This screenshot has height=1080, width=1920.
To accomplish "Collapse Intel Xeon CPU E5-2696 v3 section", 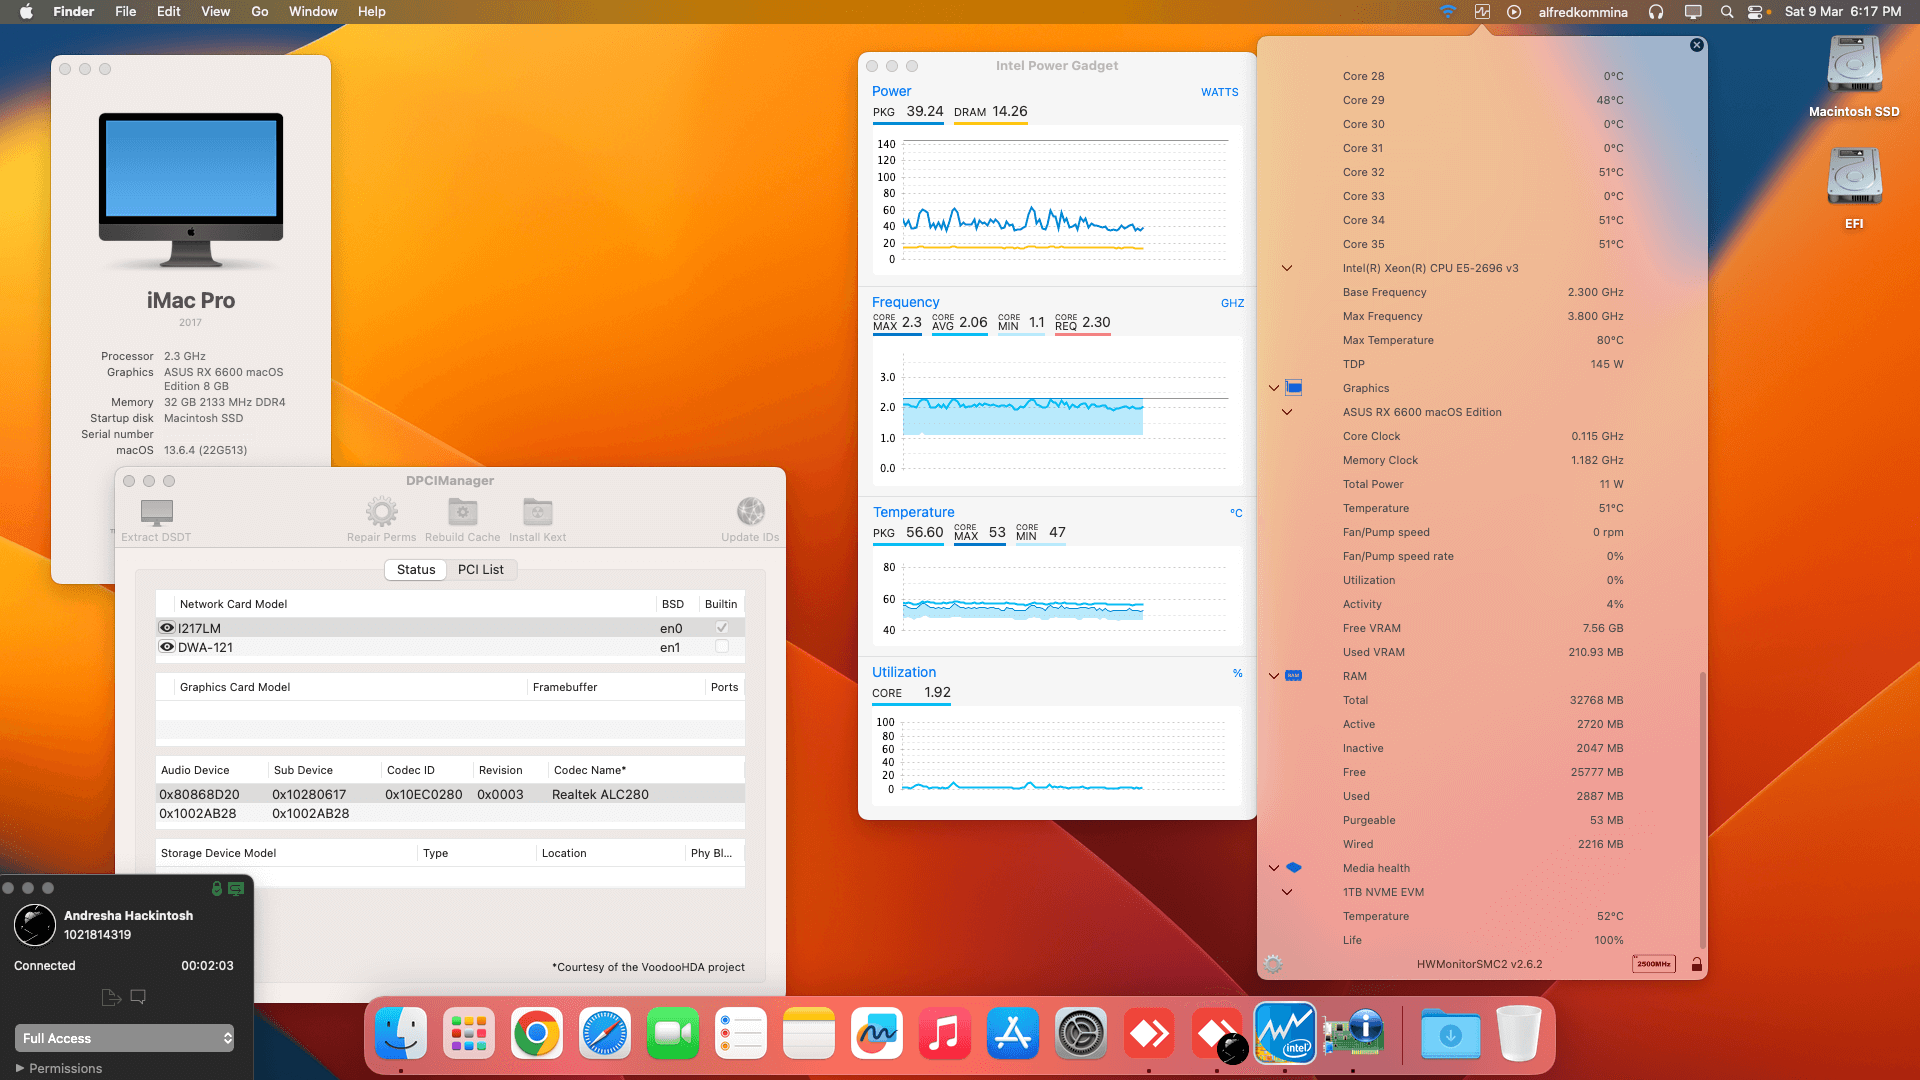I will click(x=1287, y=268).
